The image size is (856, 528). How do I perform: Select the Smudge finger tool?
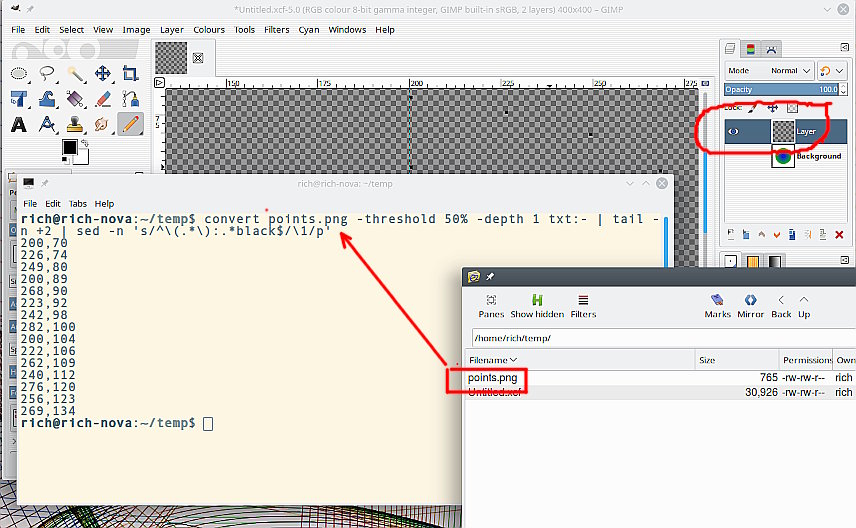click(103, 124)
